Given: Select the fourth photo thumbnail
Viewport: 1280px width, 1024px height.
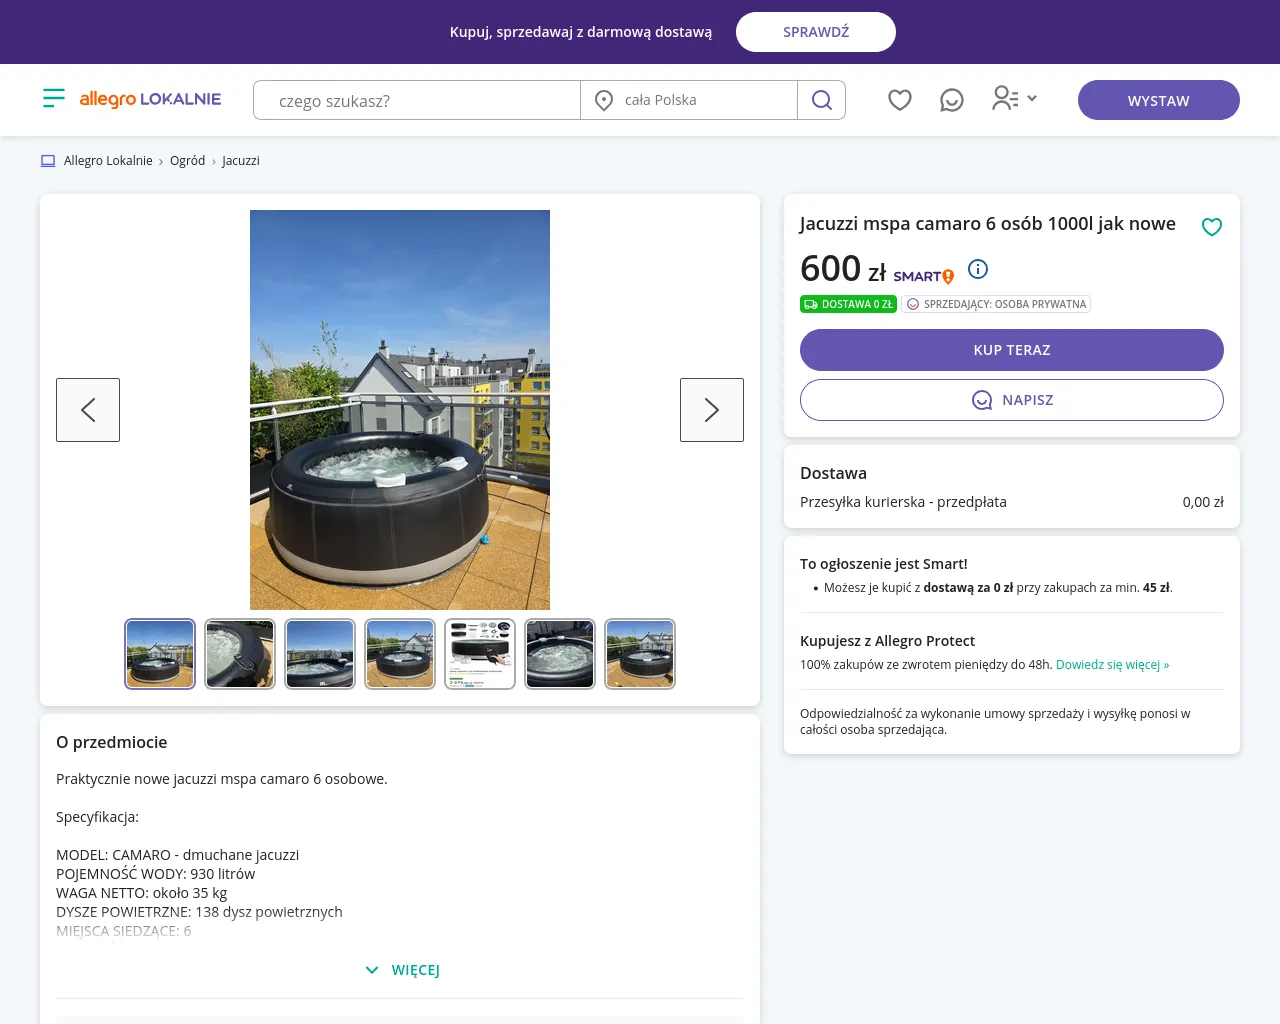Looking at the screenshot, I should click(x=400, y=654).
